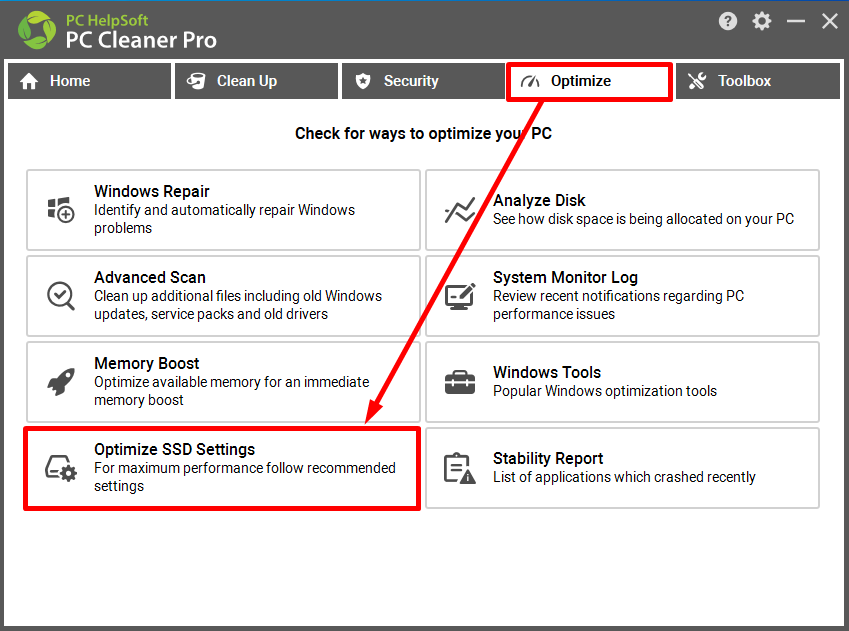Image resolution: width=849 pixels, height=631 pixels.
Task: Open the Help question mark icon
Action: pyautogui.click(x=728, y=21)
